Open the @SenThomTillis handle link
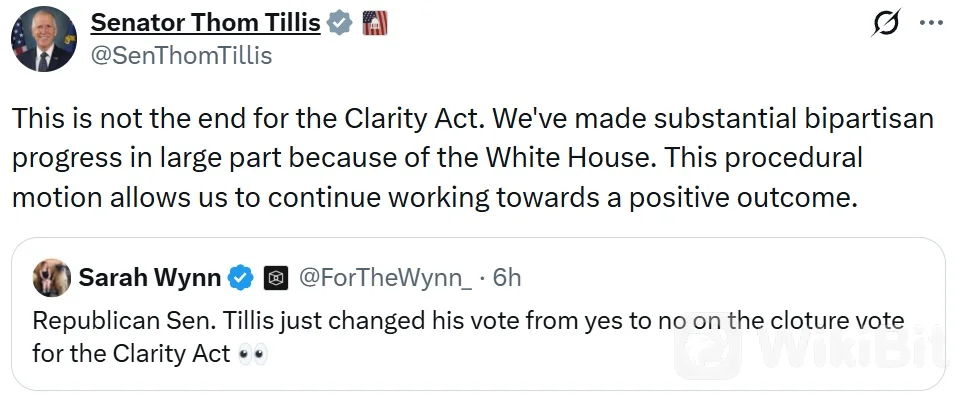The height and width of the screenshot is (402, 967). click(181, 56)
